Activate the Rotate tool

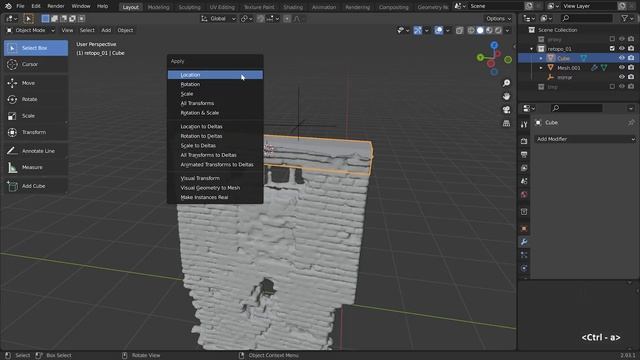click(36, 99)
